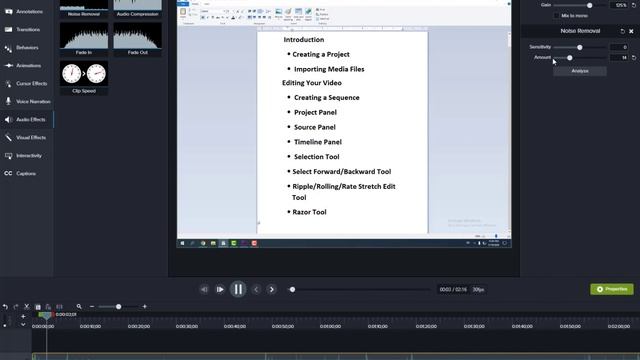
Task: Click 'Selection Tool' text in document
Action: [316, 157]
